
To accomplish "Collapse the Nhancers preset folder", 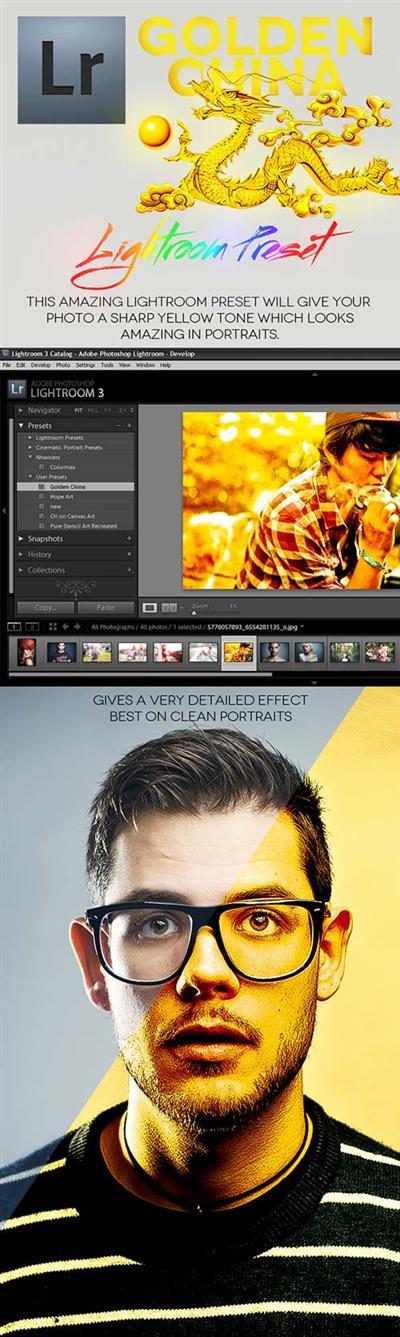I will 30,457.
